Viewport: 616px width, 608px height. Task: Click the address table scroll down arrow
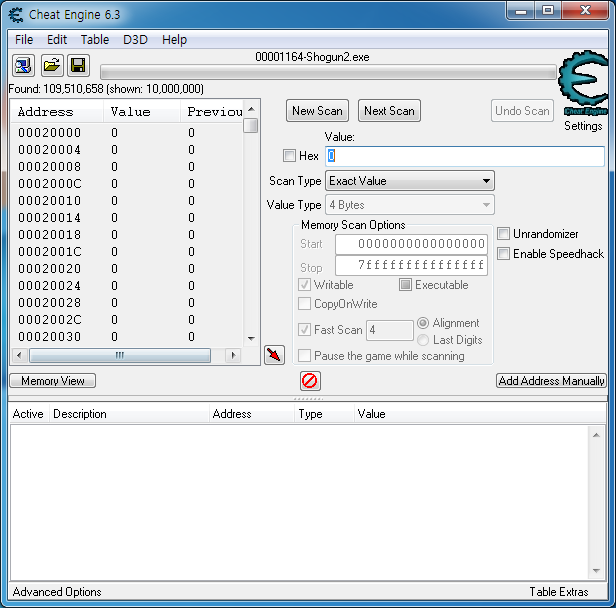point(596,570)
